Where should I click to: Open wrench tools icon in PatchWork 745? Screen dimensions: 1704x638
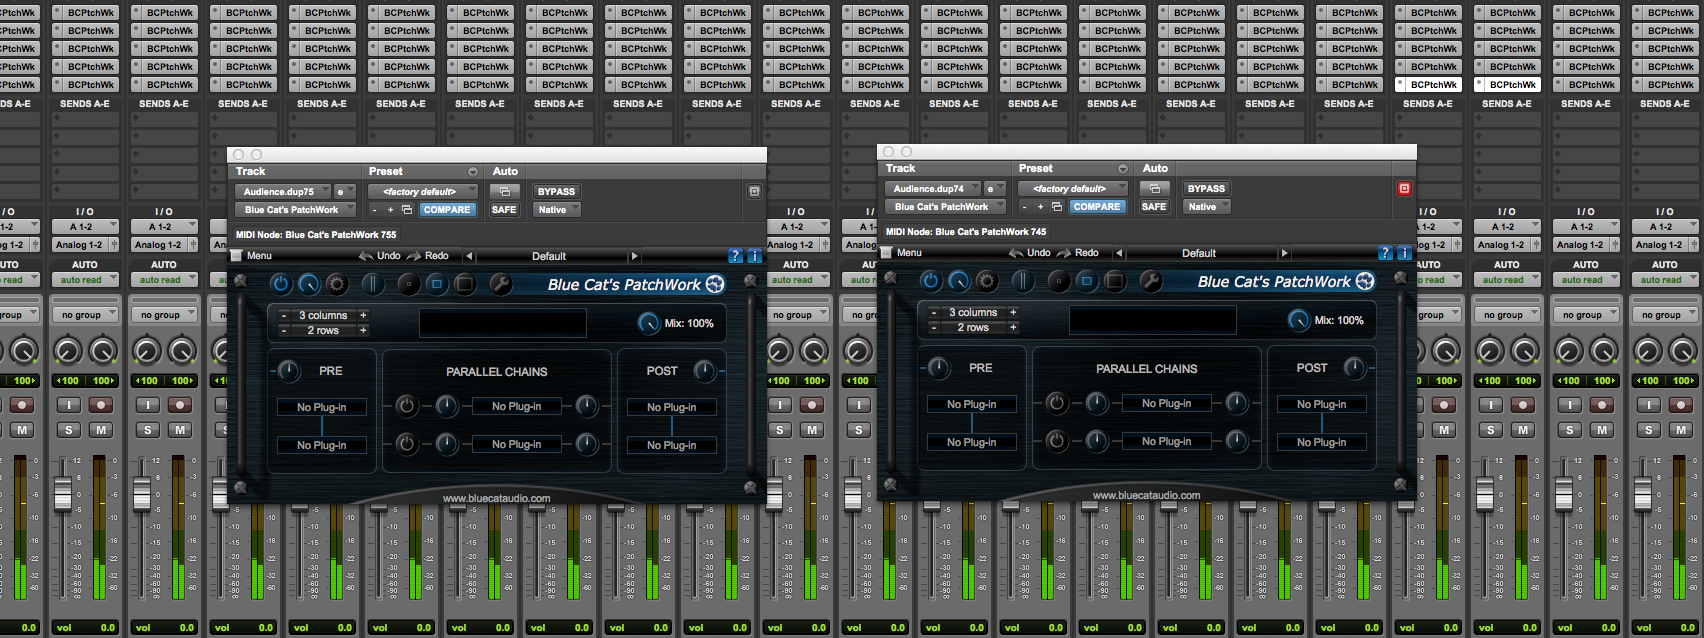pos(1151,281)
